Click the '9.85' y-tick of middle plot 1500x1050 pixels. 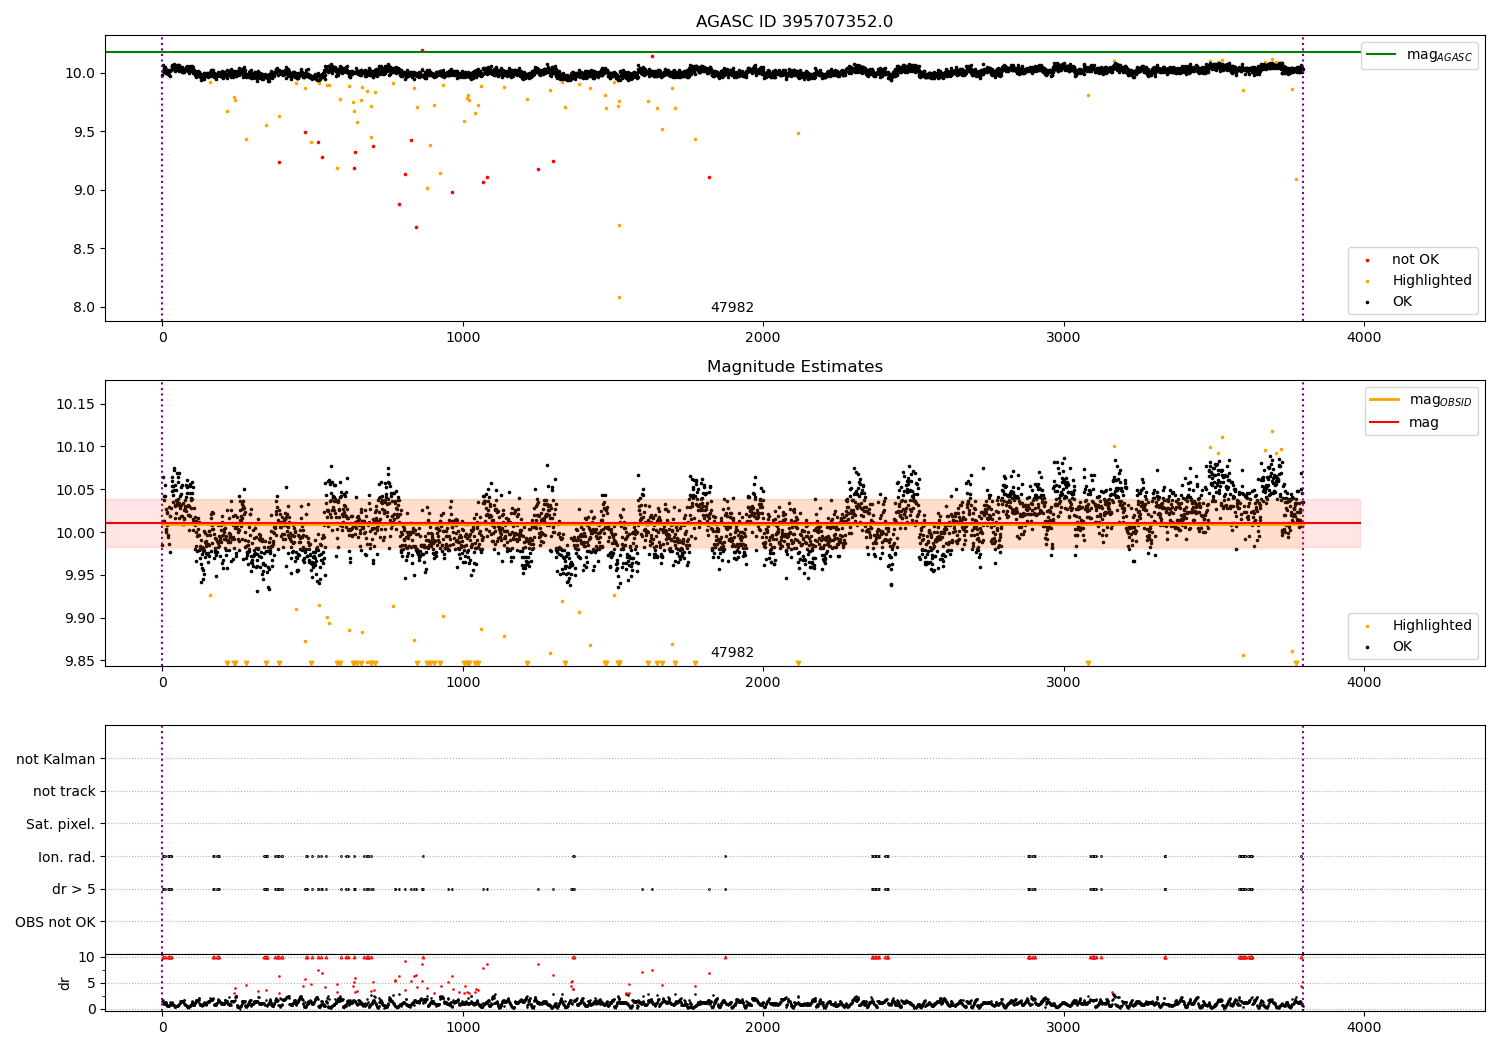80,661
